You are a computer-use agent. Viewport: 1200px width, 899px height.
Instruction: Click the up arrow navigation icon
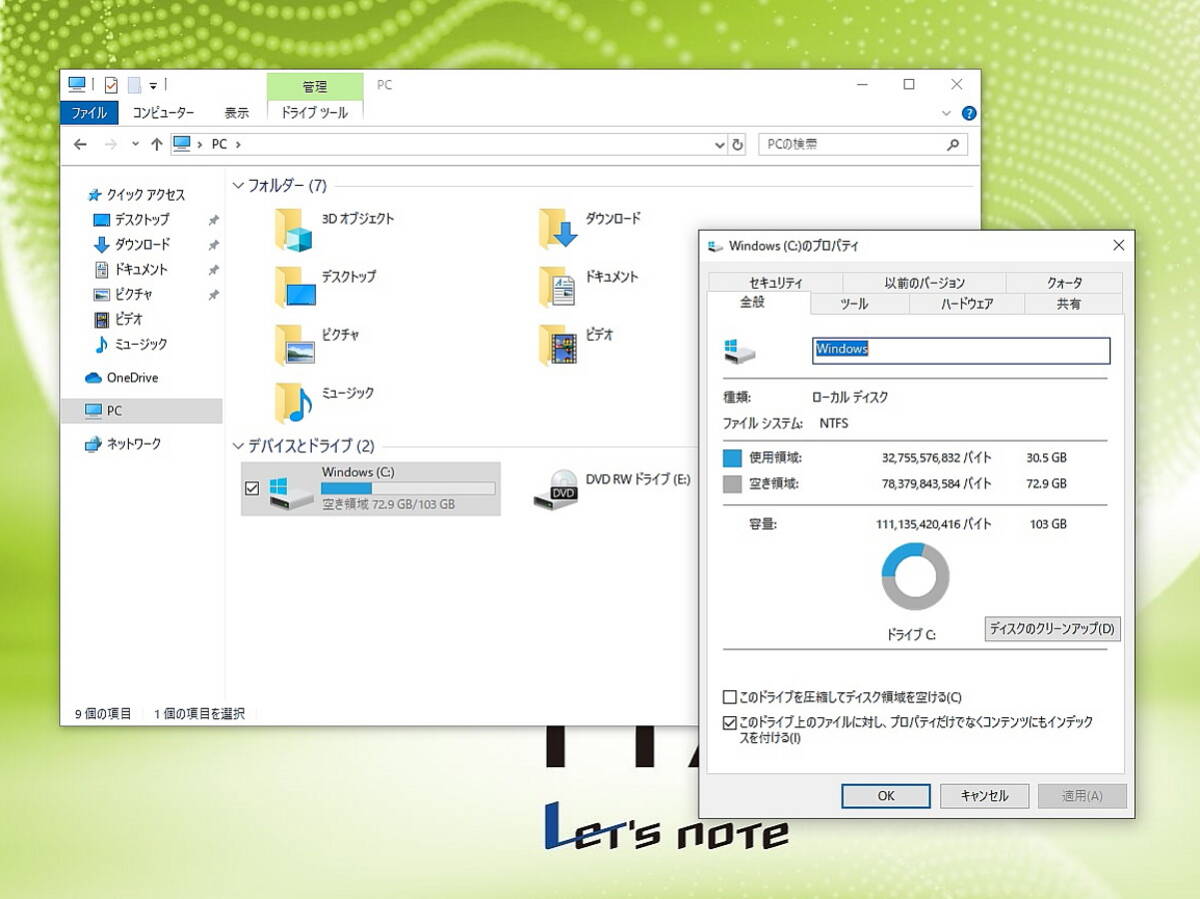pos(156,145)
